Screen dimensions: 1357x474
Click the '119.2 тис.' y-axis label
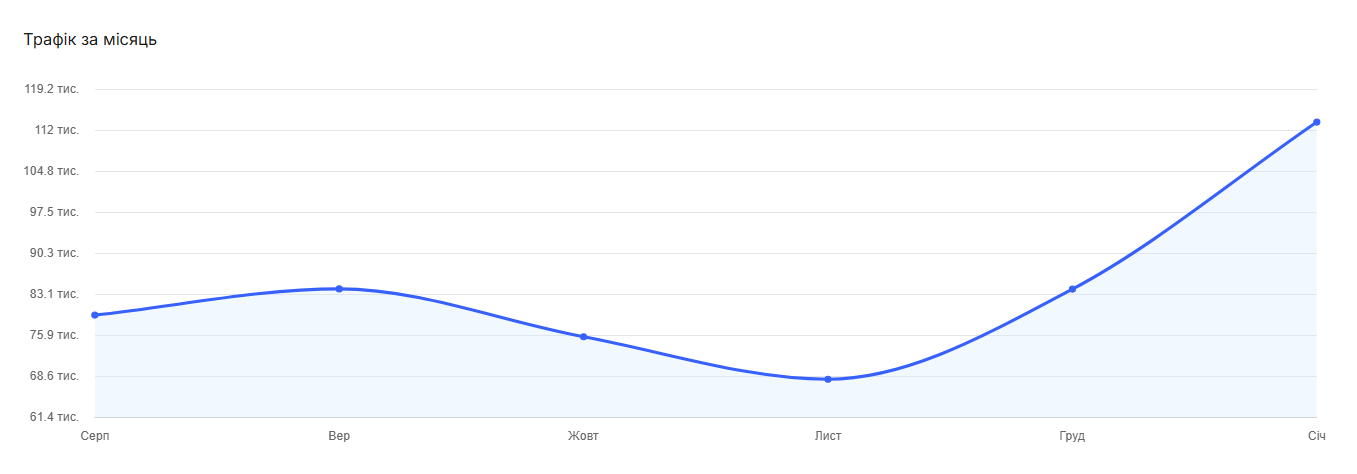tap(52, 89)
